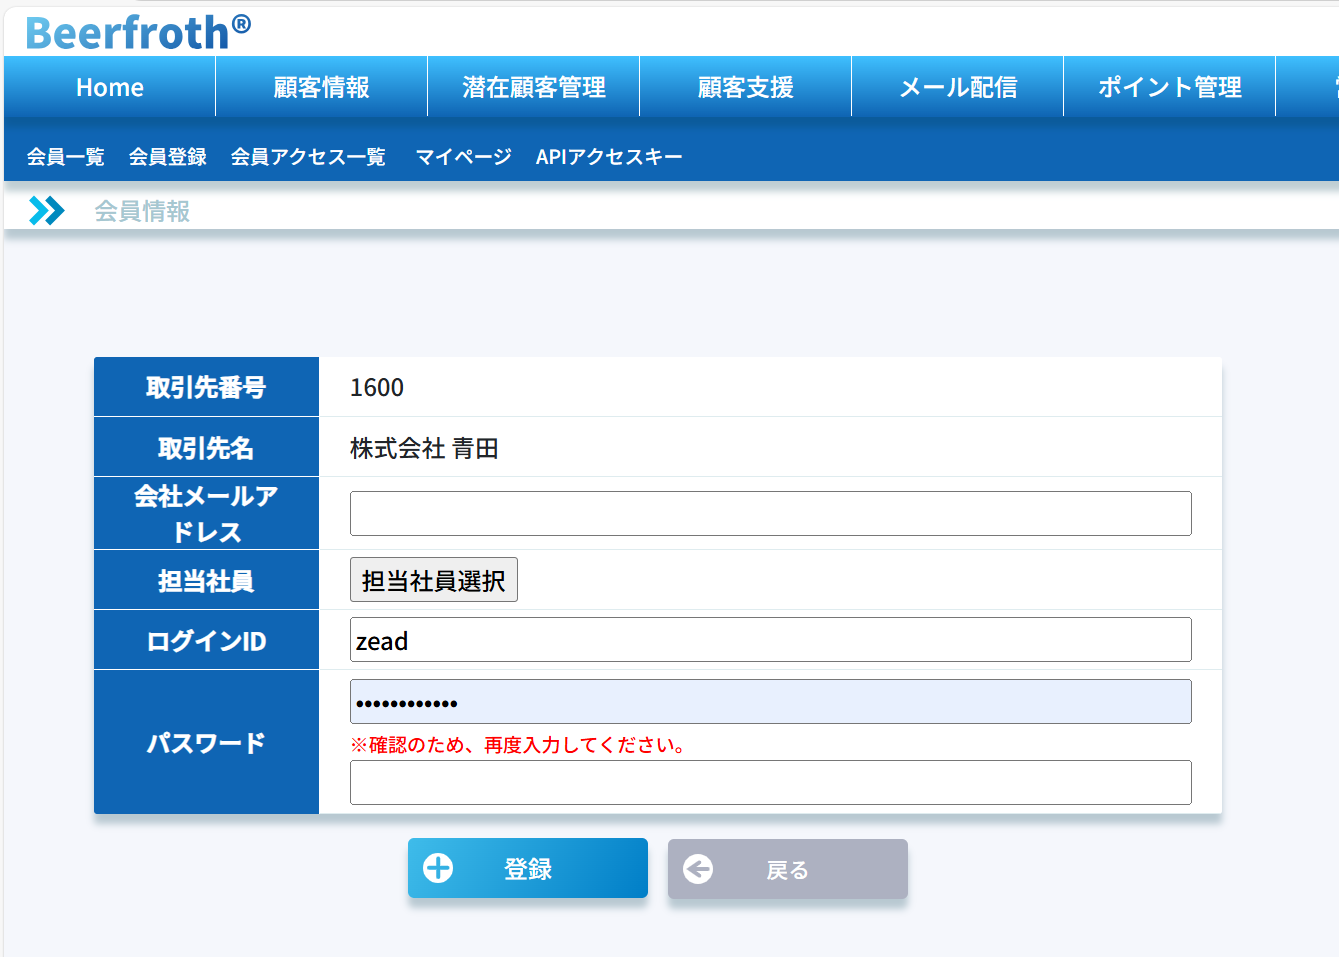Go to 会員登録 page
The height and width of the screenshot is (957, 1339).
pos(167,157)
